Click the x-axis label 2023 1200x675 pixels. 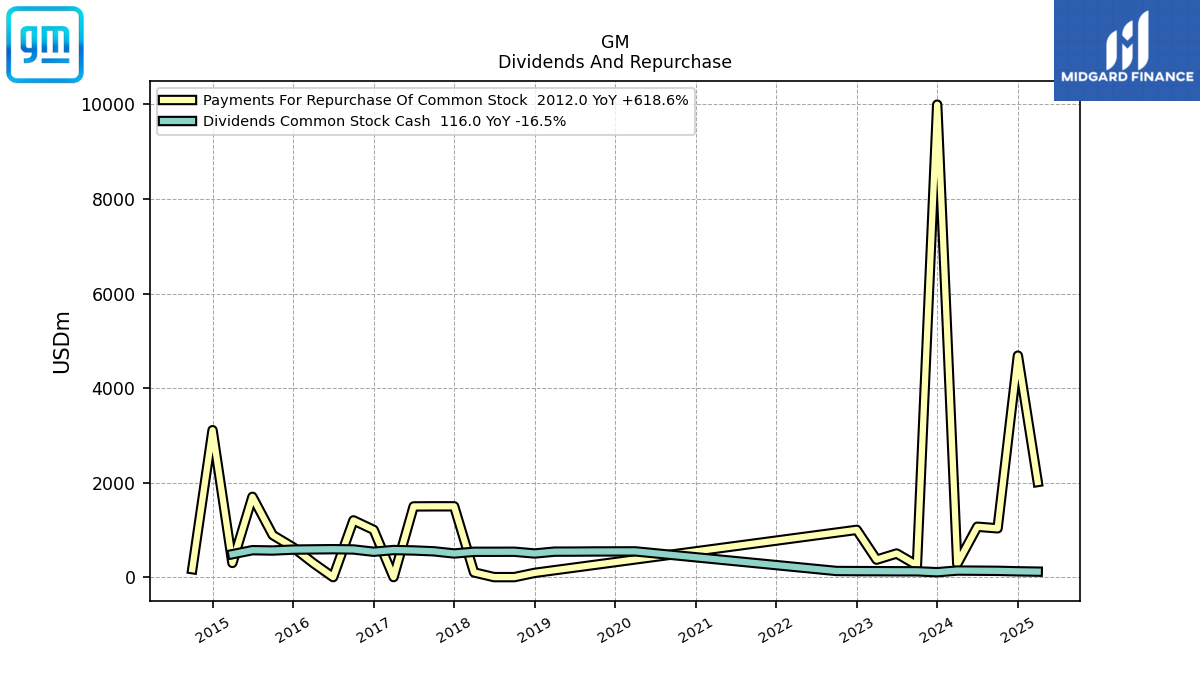point(856,629)
